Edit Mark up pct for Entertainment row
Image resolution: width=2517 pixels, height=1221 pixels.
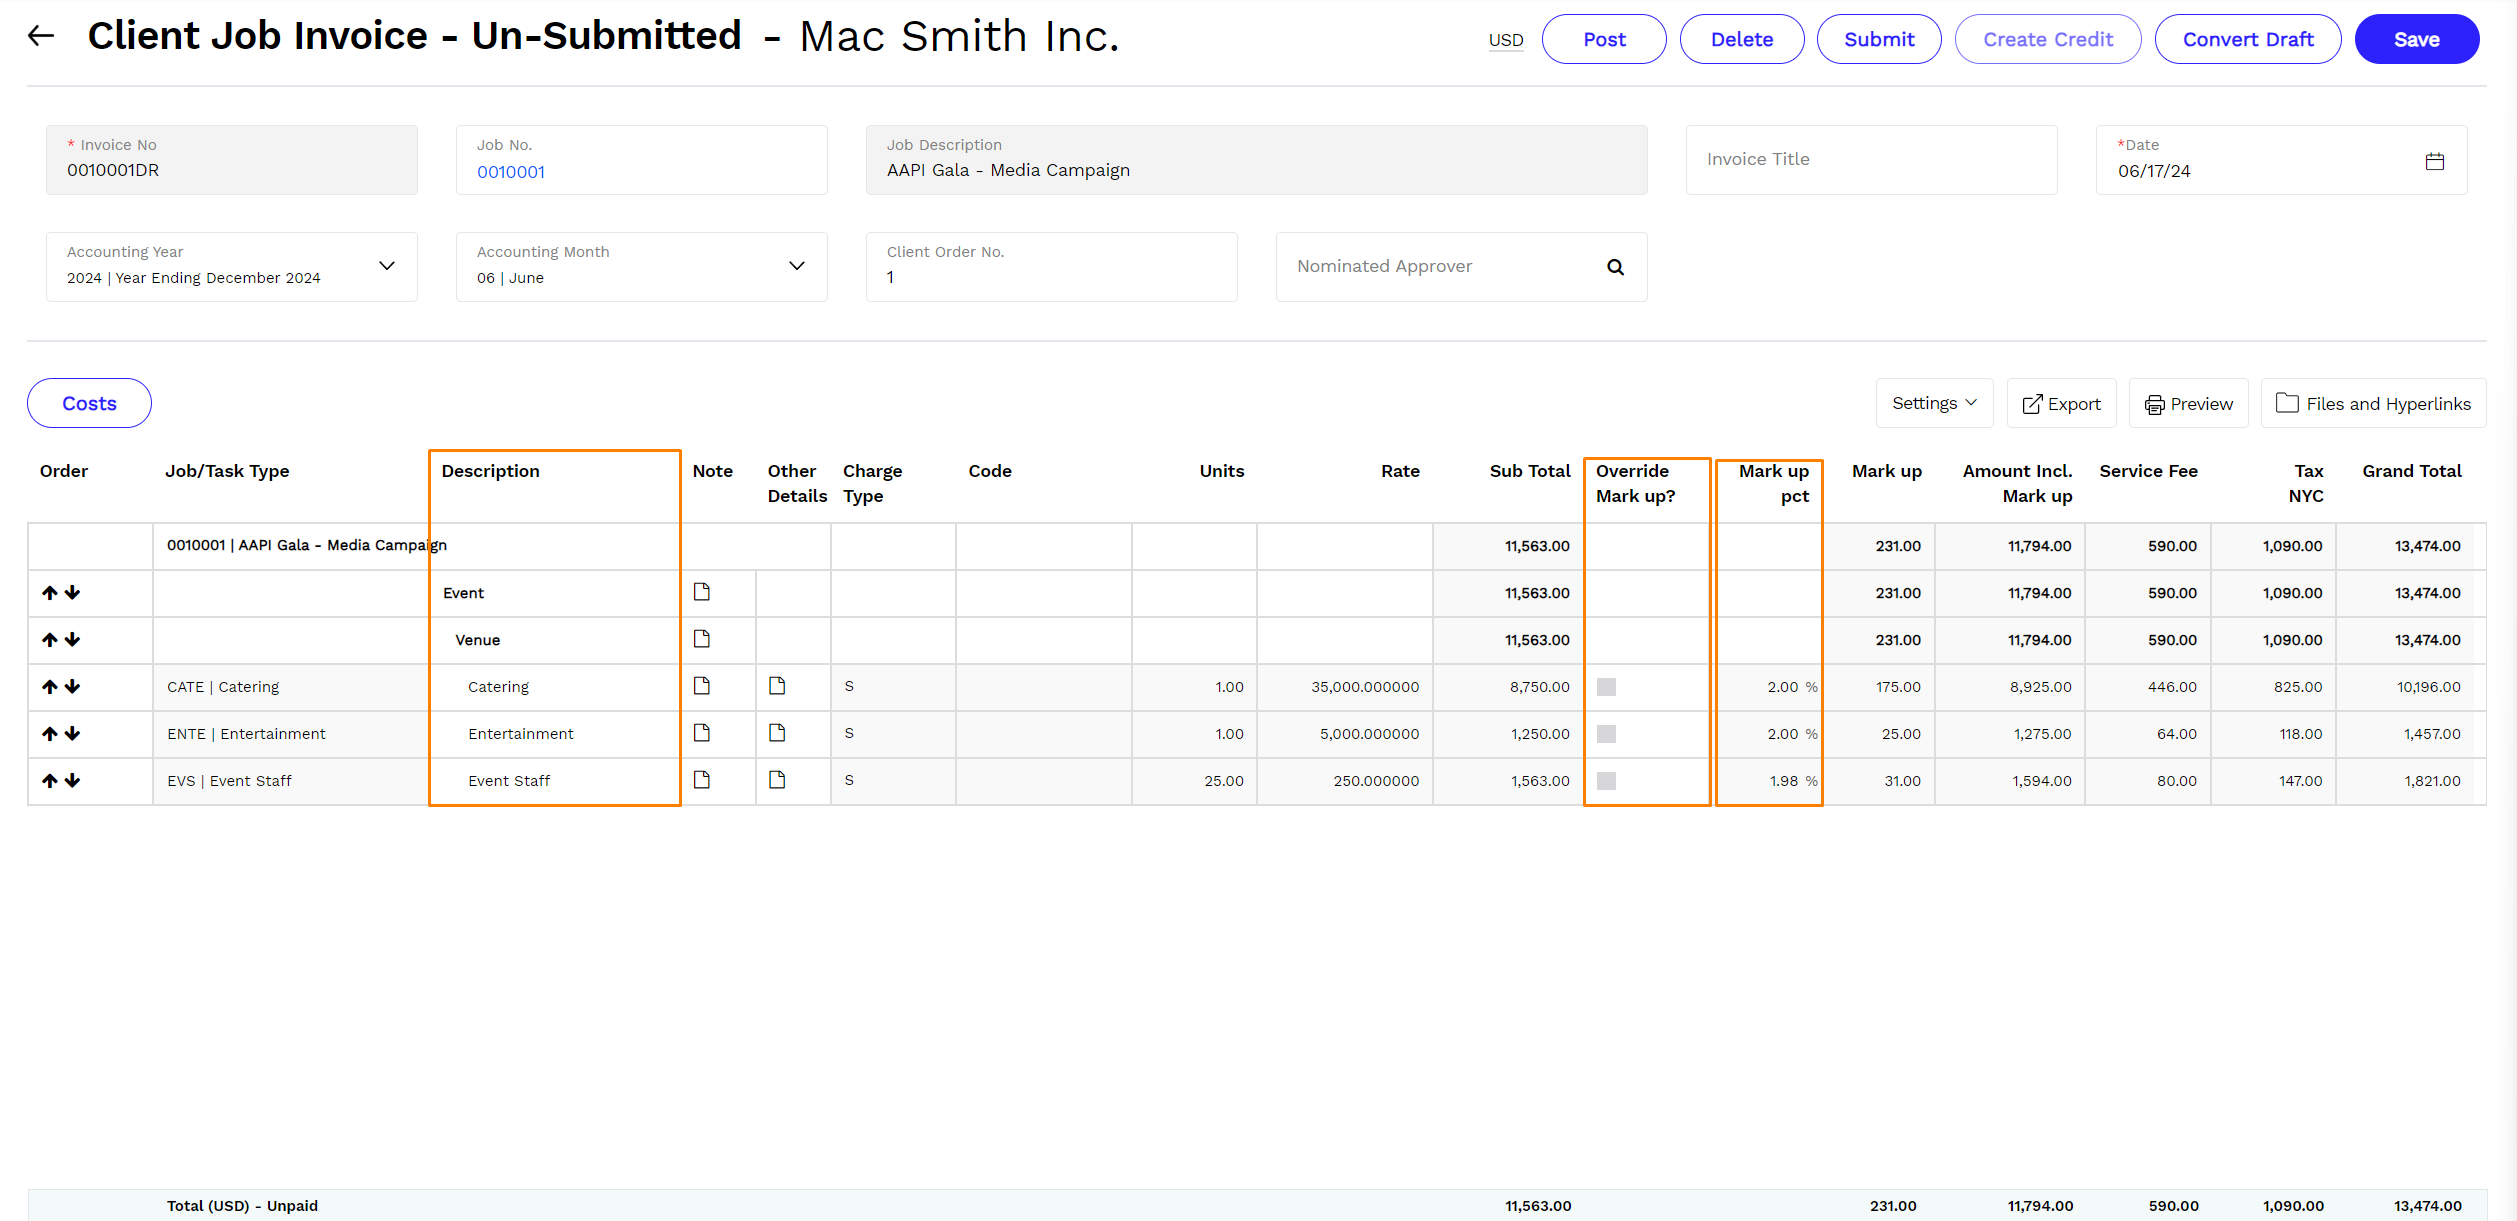pyautogui.click(x=1769, y=734)
